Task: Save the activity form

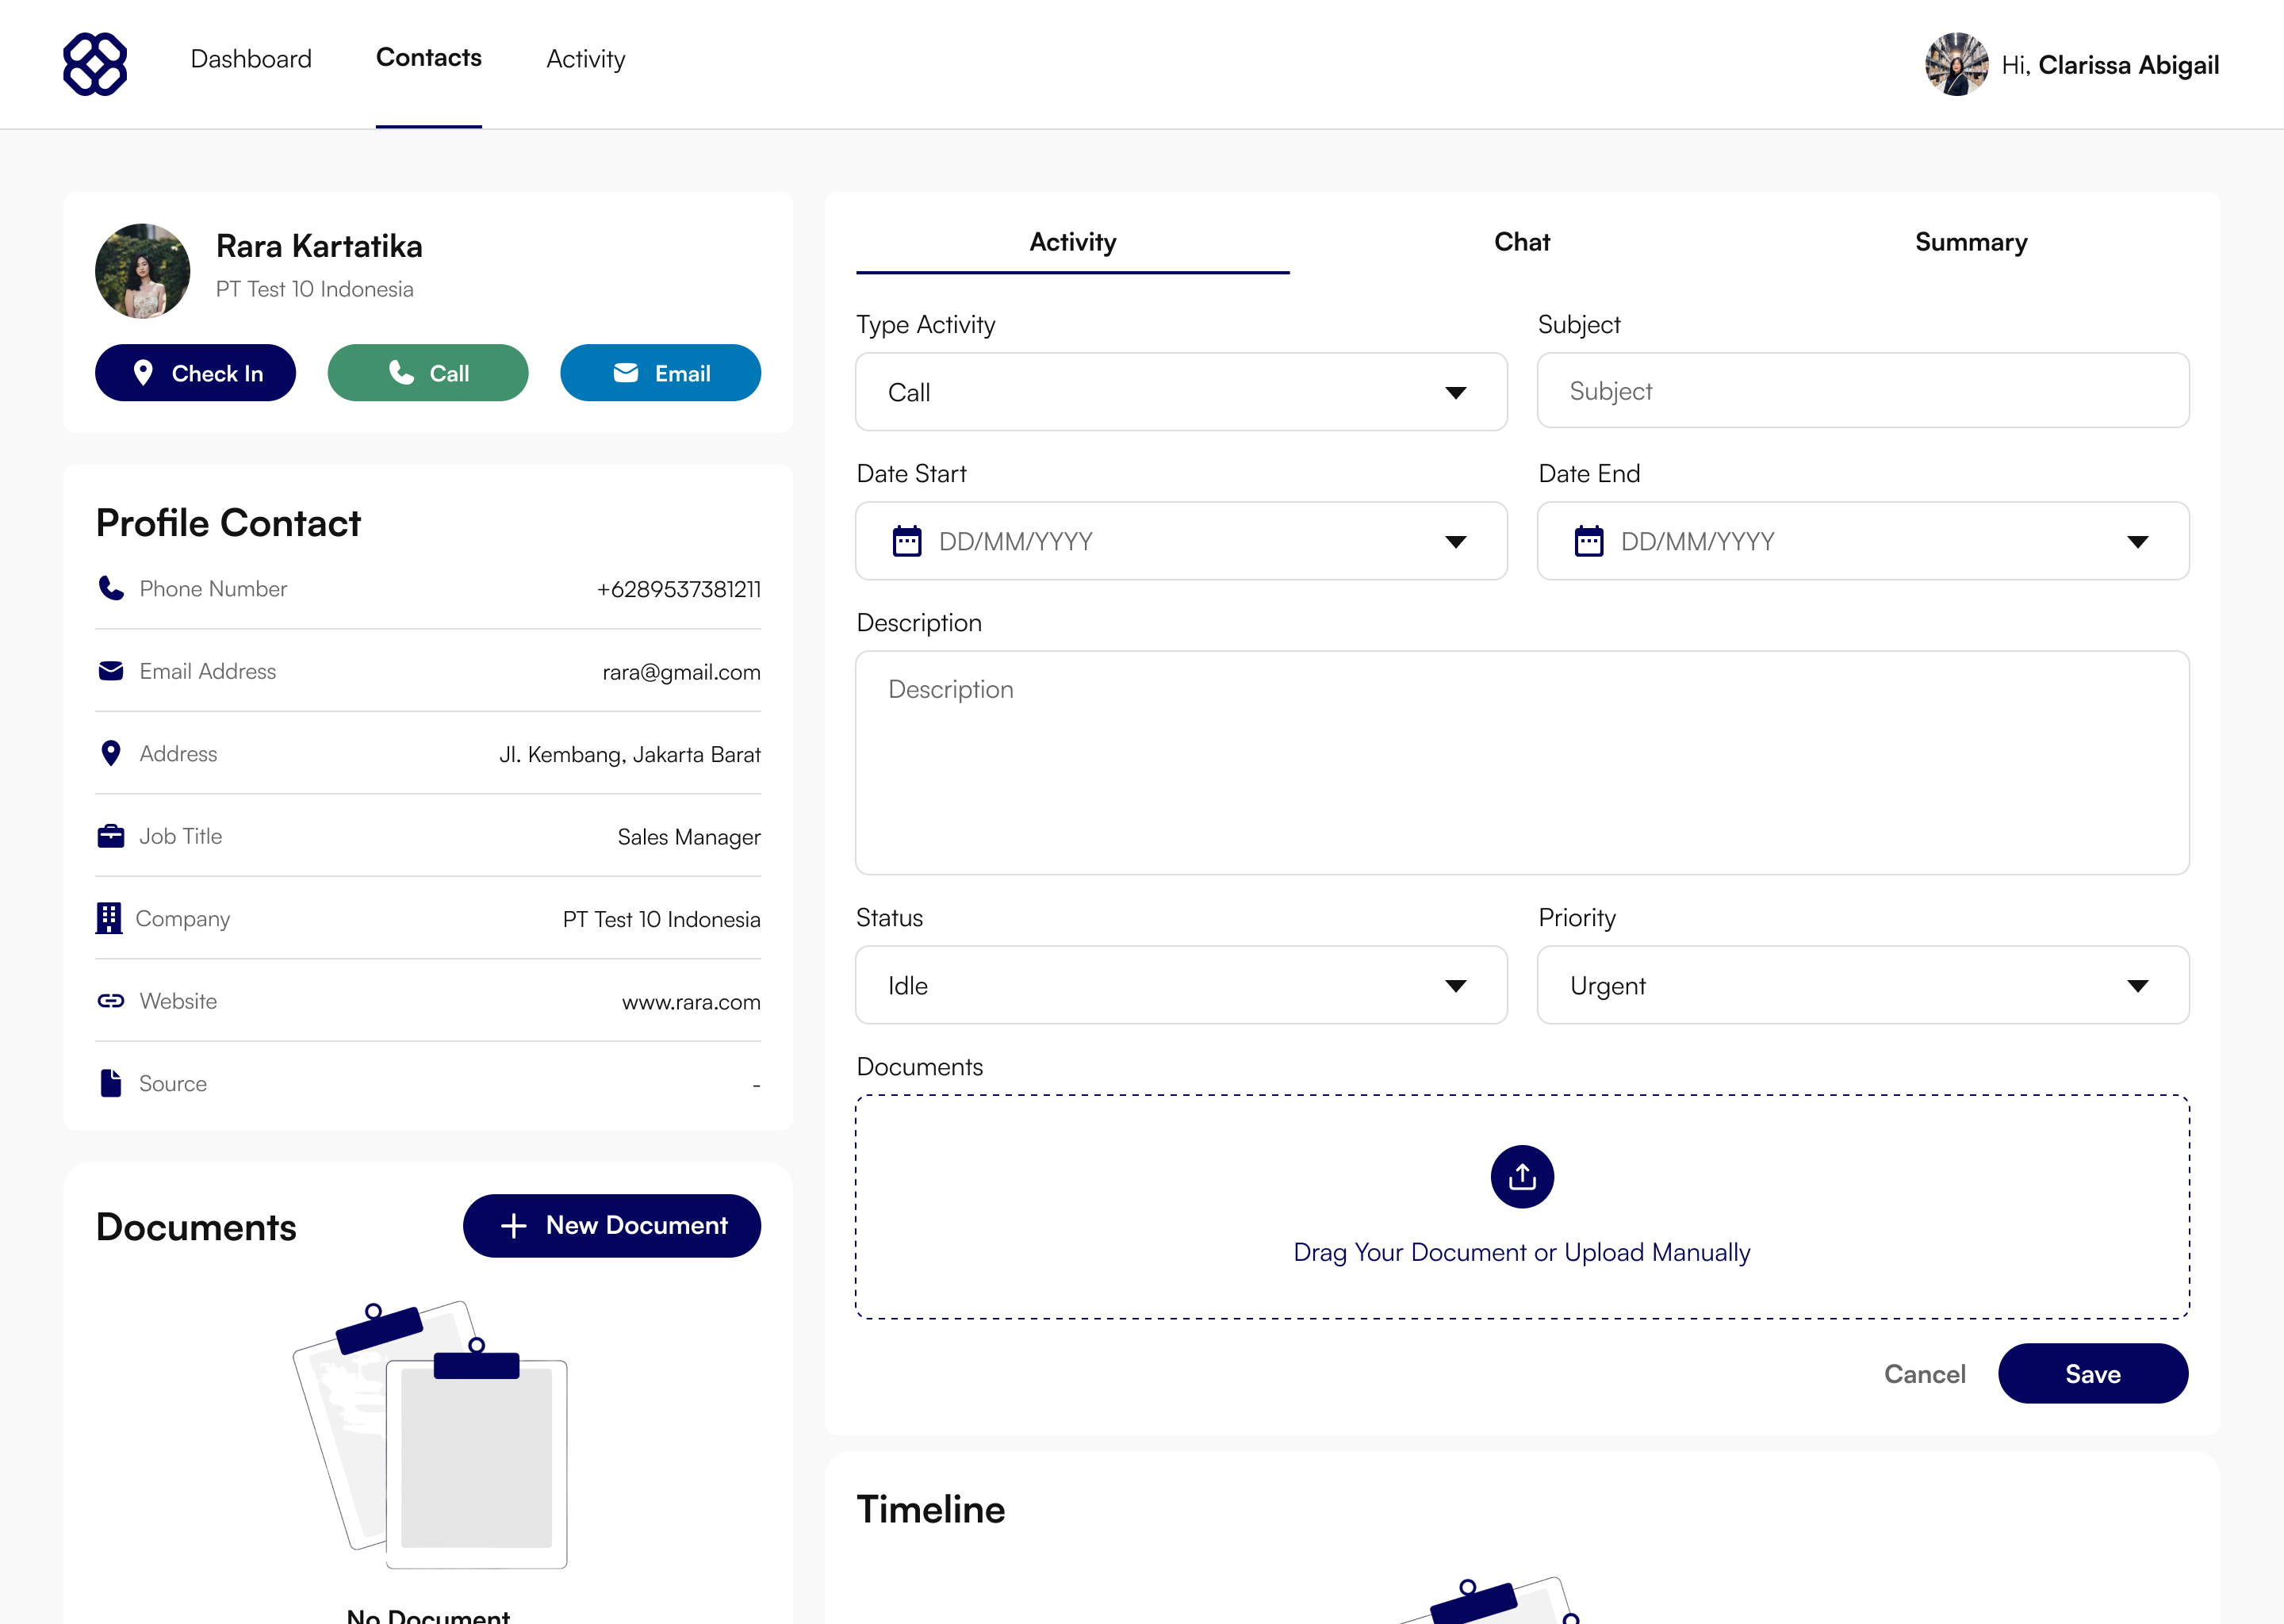Action: click(x=2093, y=1374)
